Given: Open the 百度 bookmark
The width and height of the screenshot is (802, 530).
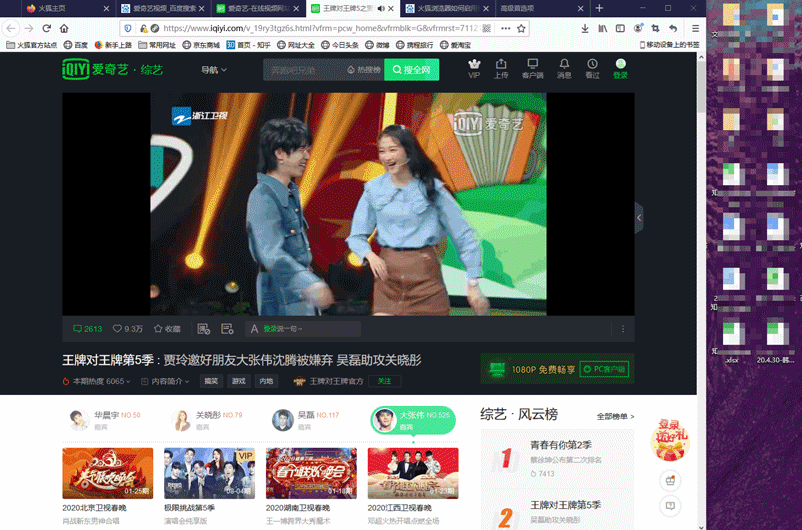Looking at the screenshot, I should [76, 45].
